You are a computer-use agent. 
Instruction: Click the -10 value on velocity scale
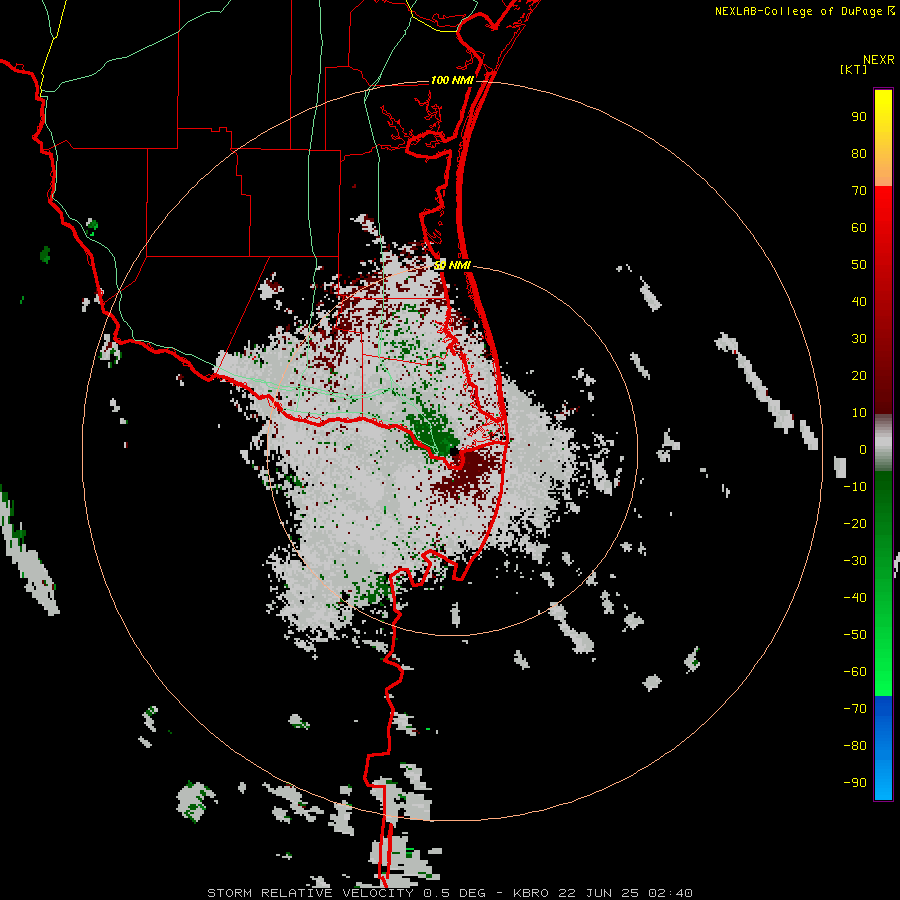tap(855, 487)
